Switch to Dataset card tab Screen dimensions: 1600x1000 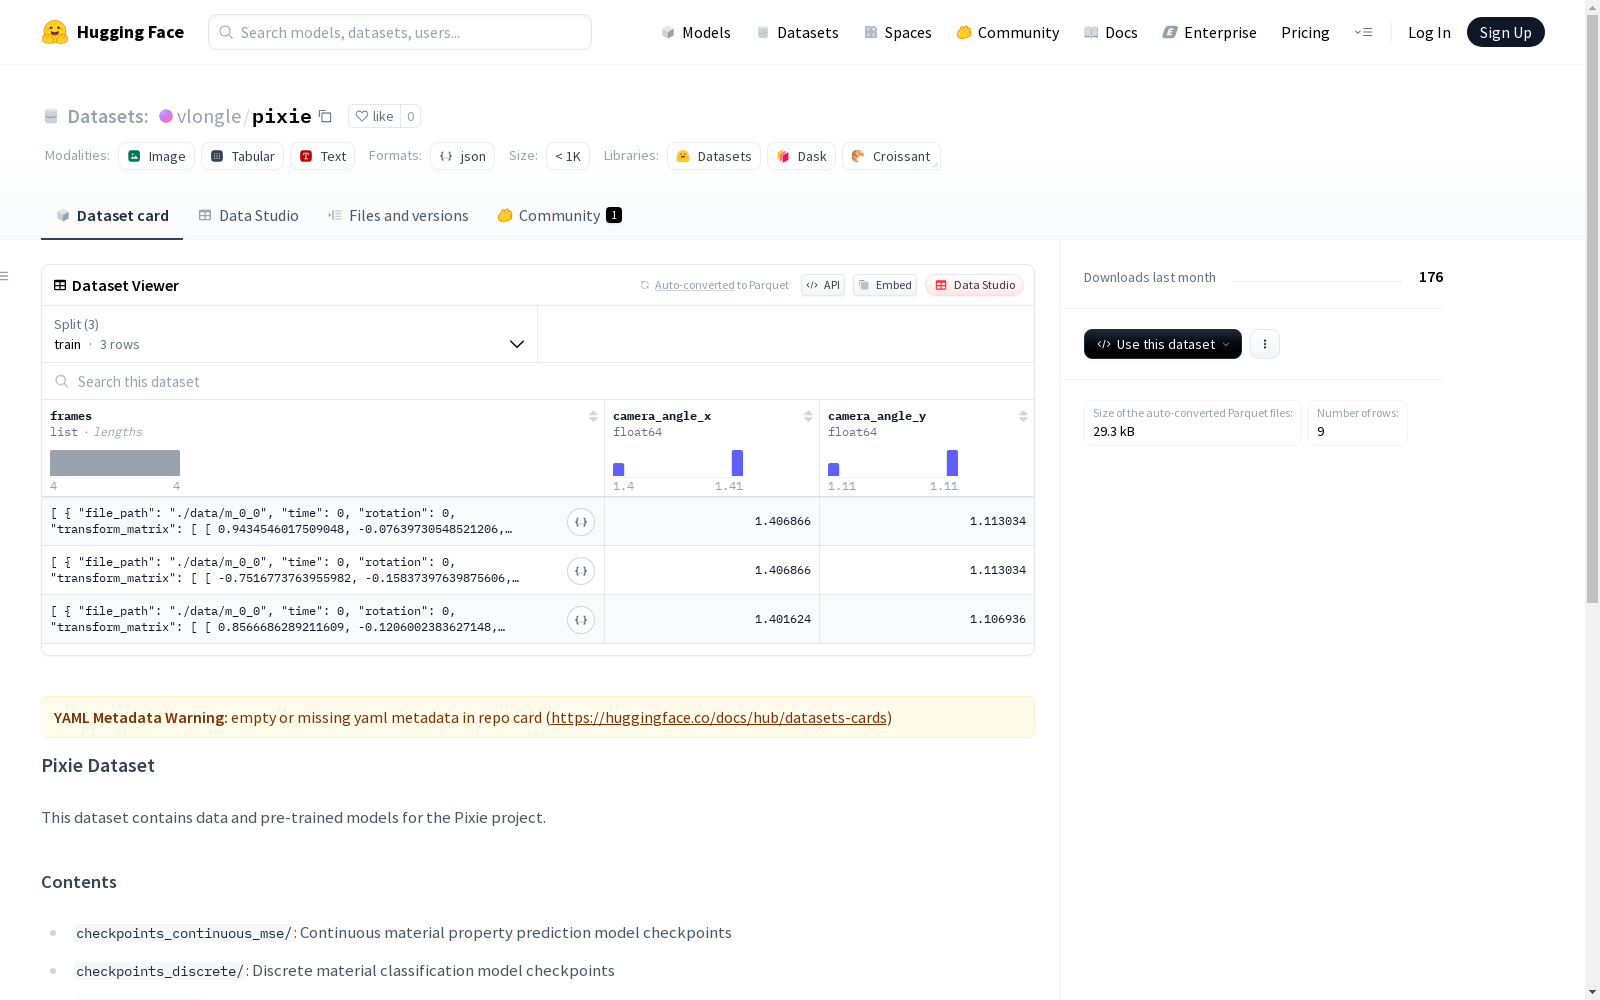[112, 216]
